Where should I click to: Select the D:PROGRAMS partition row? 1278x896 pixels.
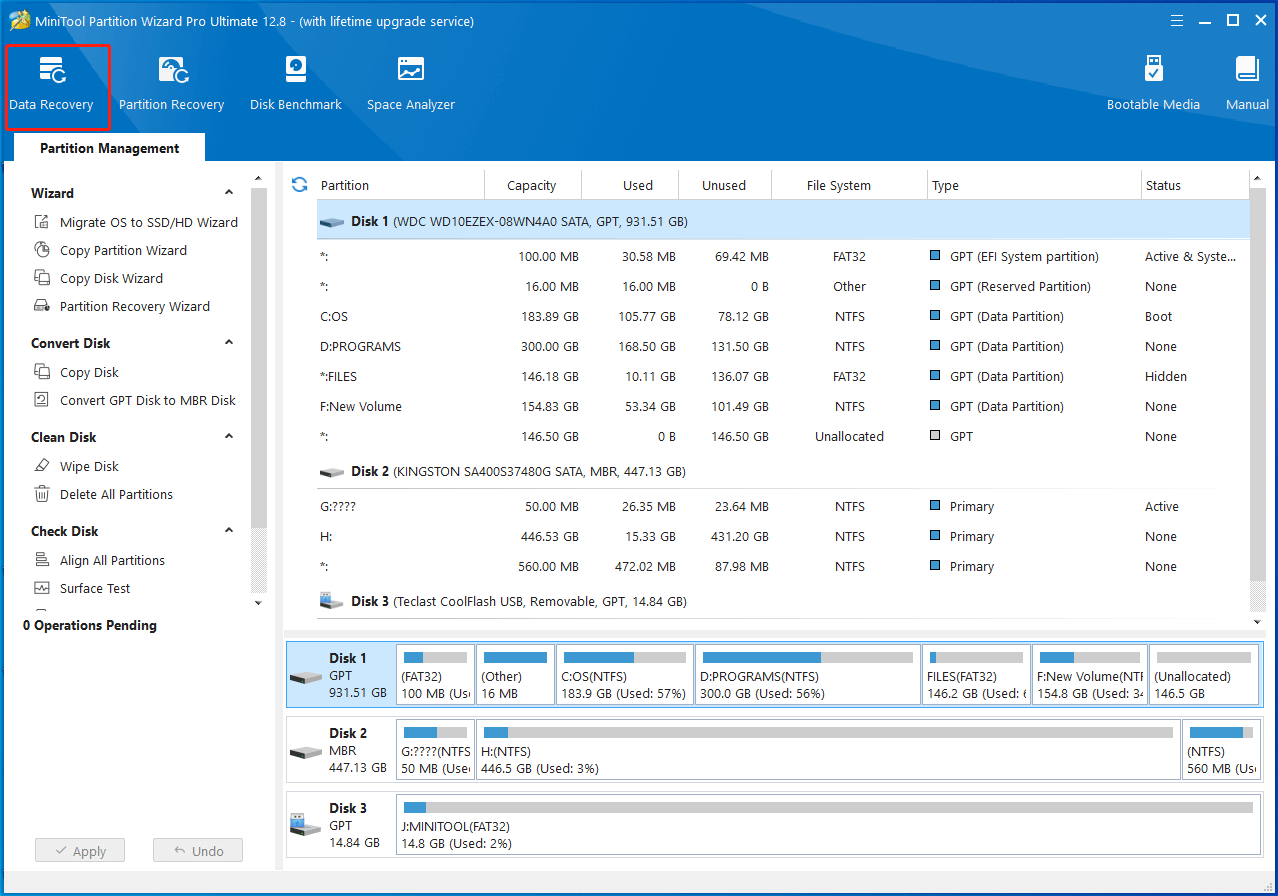(782, 346)
